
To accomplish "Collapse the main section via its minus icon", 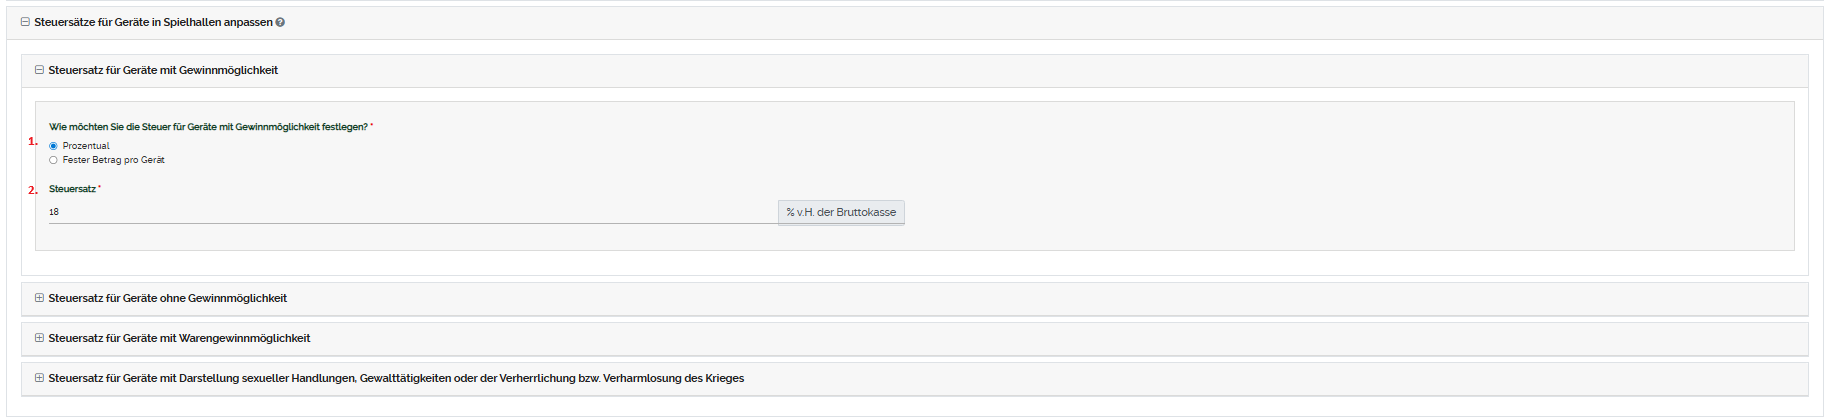I will (x=25, y=22).
